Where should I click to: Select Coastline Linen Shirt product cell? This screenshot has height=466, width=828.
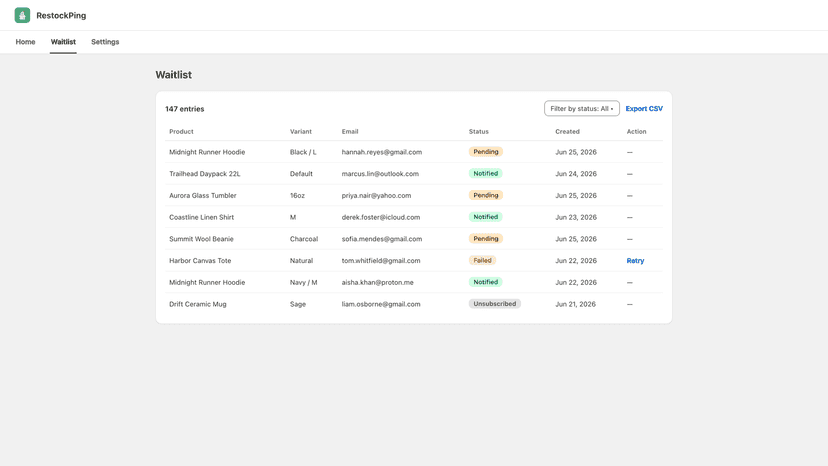(201, 217)
